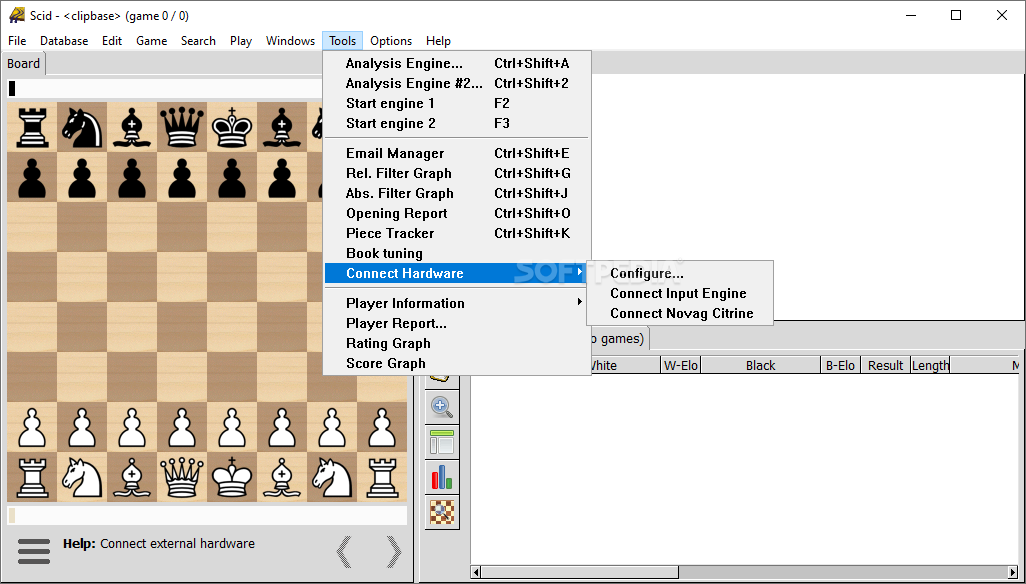Image resolution: width=1026 pixels, height=584 pixels.
Task: Select Book tuning
Action: pos(457,253)
